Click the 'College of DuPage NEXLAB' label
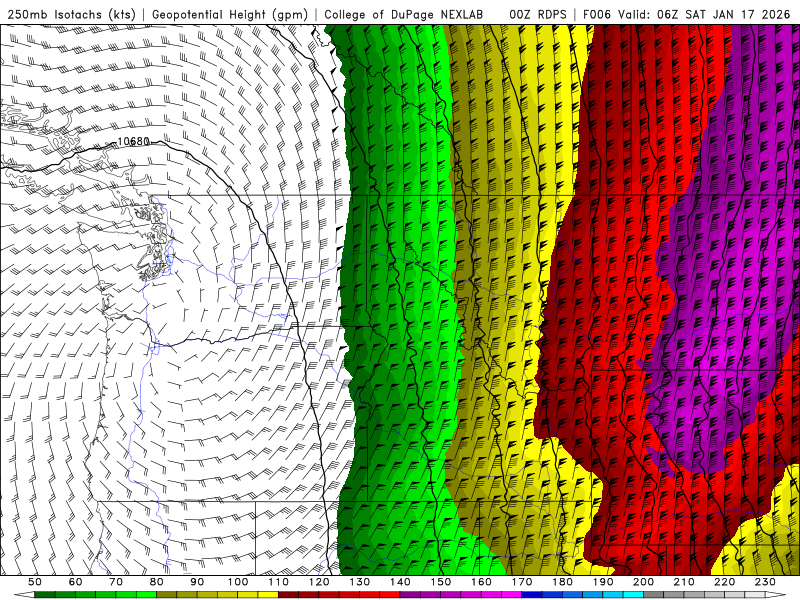Viewport: 800px width, 600px height. (403, 14)
